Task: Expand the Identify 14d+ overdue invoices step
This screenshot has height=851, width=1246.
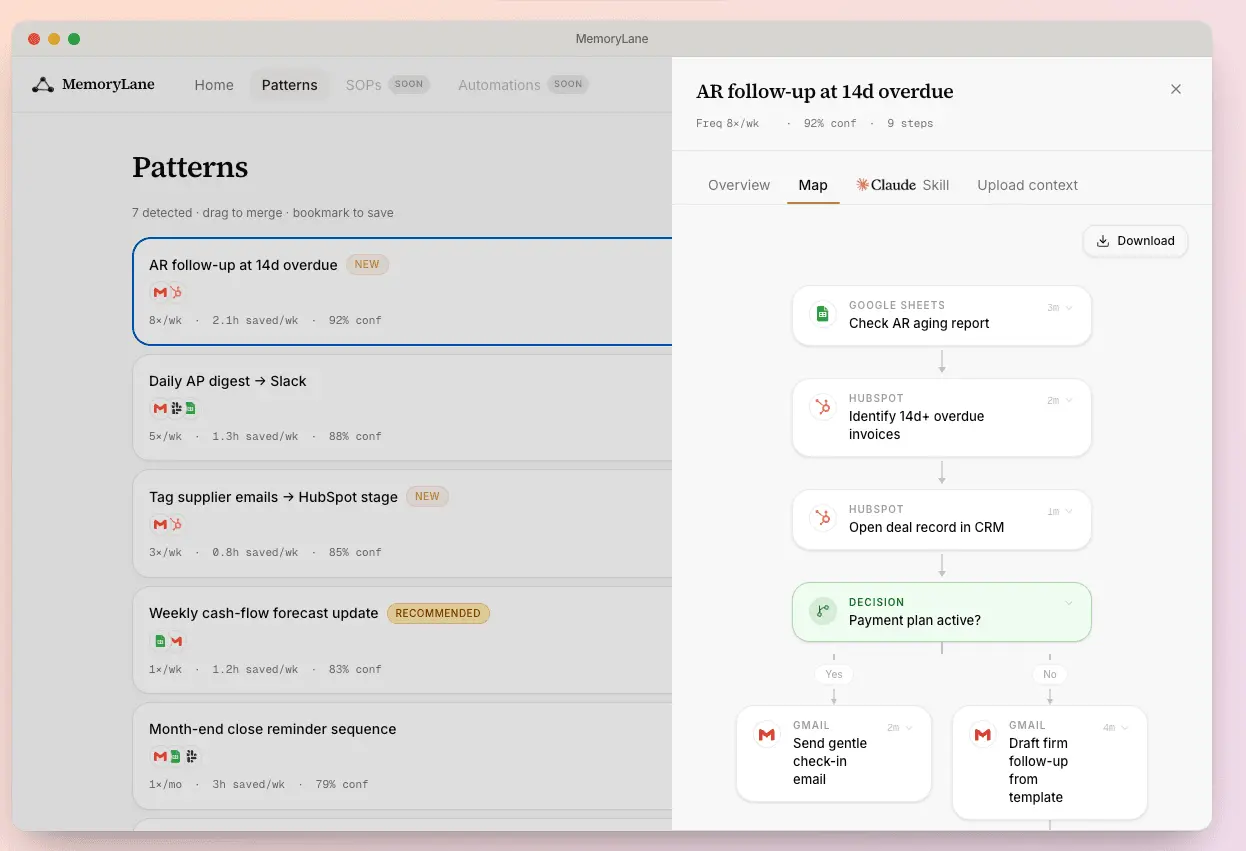Action: click(x=1069, y=401)
